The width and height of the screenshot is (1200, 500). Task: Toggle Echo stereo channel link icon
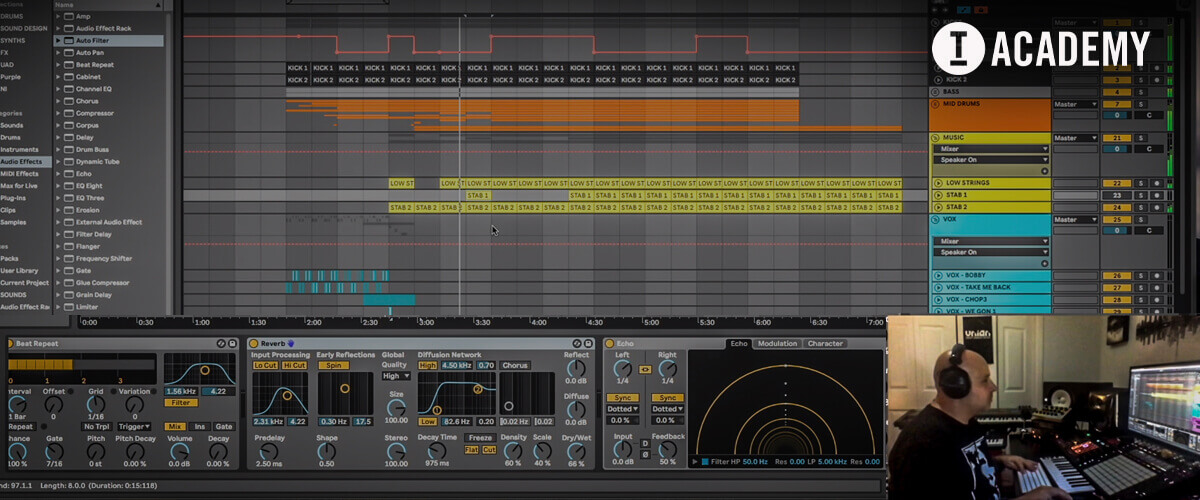tap(645, 369)
